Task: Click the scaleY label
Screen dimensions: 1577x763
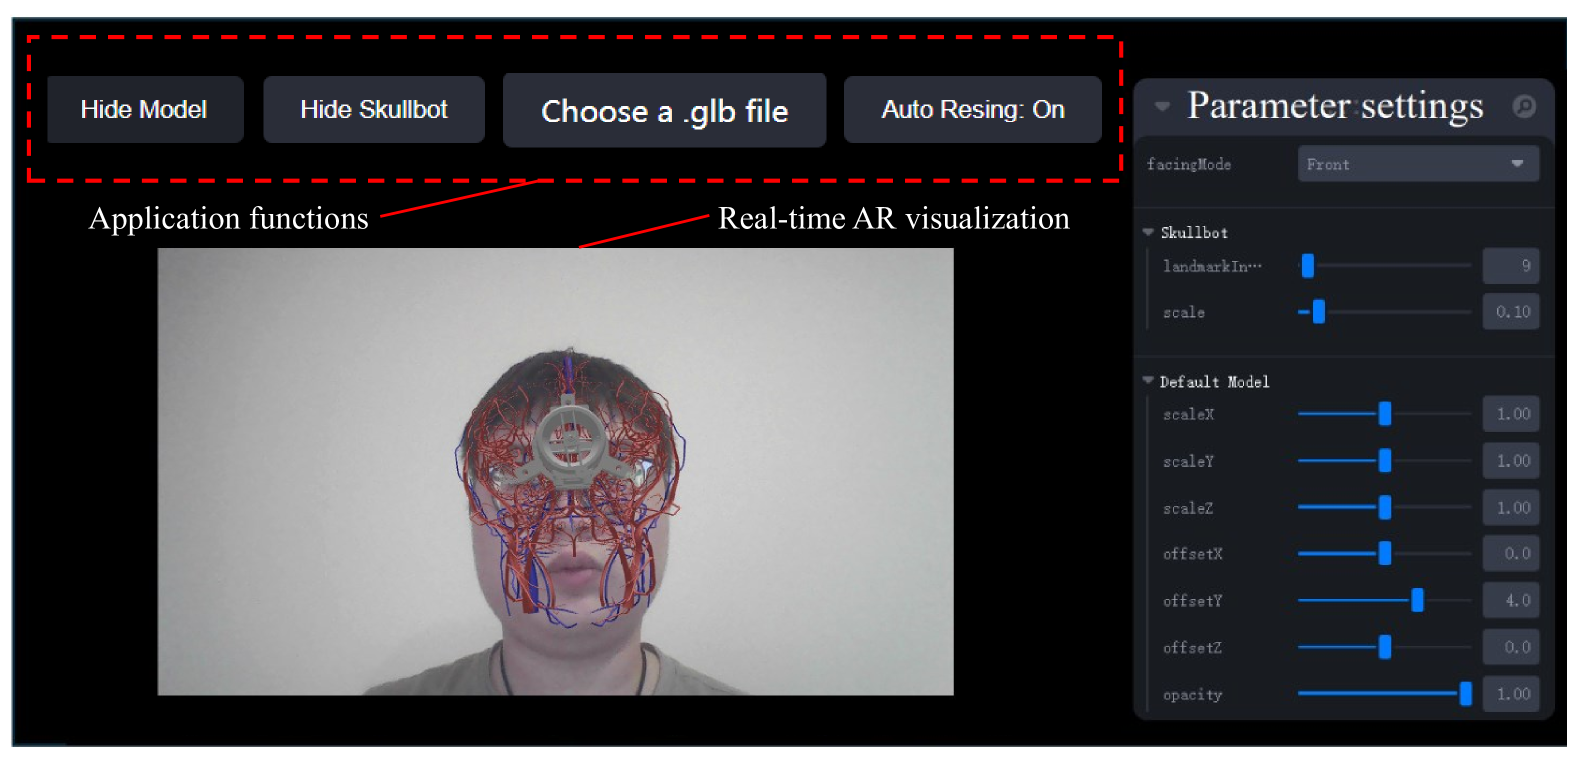Action: pos(1189,461)
